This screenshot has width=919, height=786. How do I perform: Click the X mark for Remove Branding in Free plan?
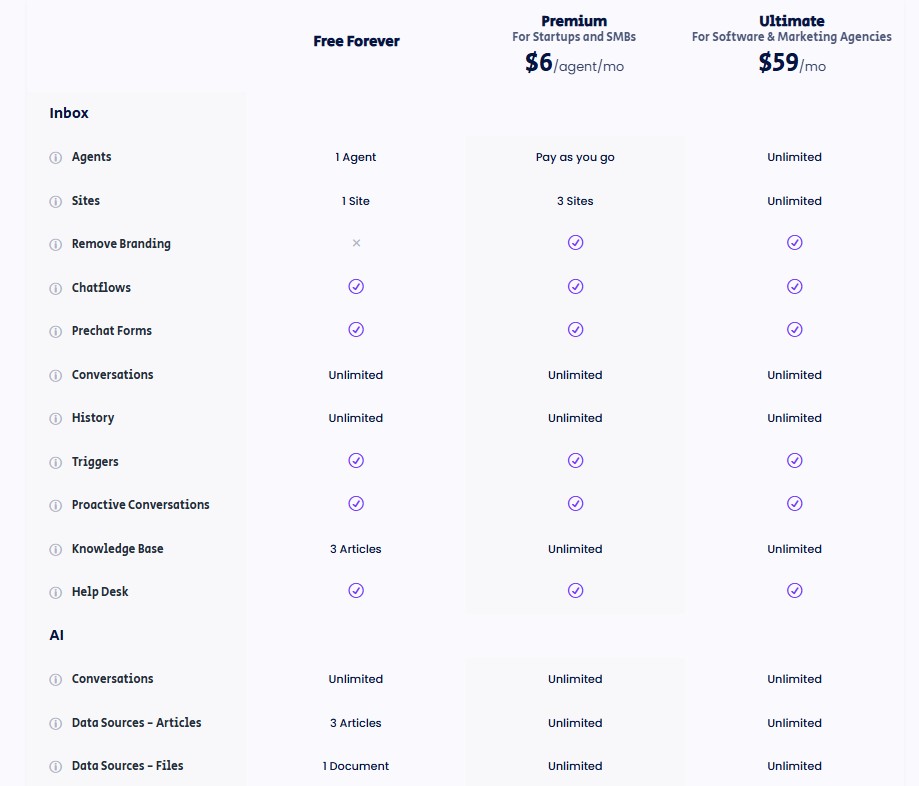click(356, 243)
